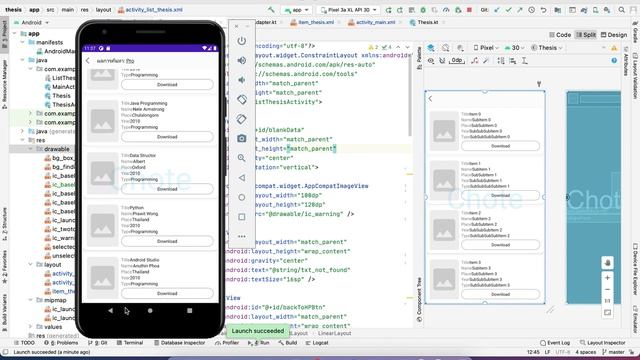Click the pan hand tool in design preview
Screen dimensions: 640x360
click(x=607, y=263)
